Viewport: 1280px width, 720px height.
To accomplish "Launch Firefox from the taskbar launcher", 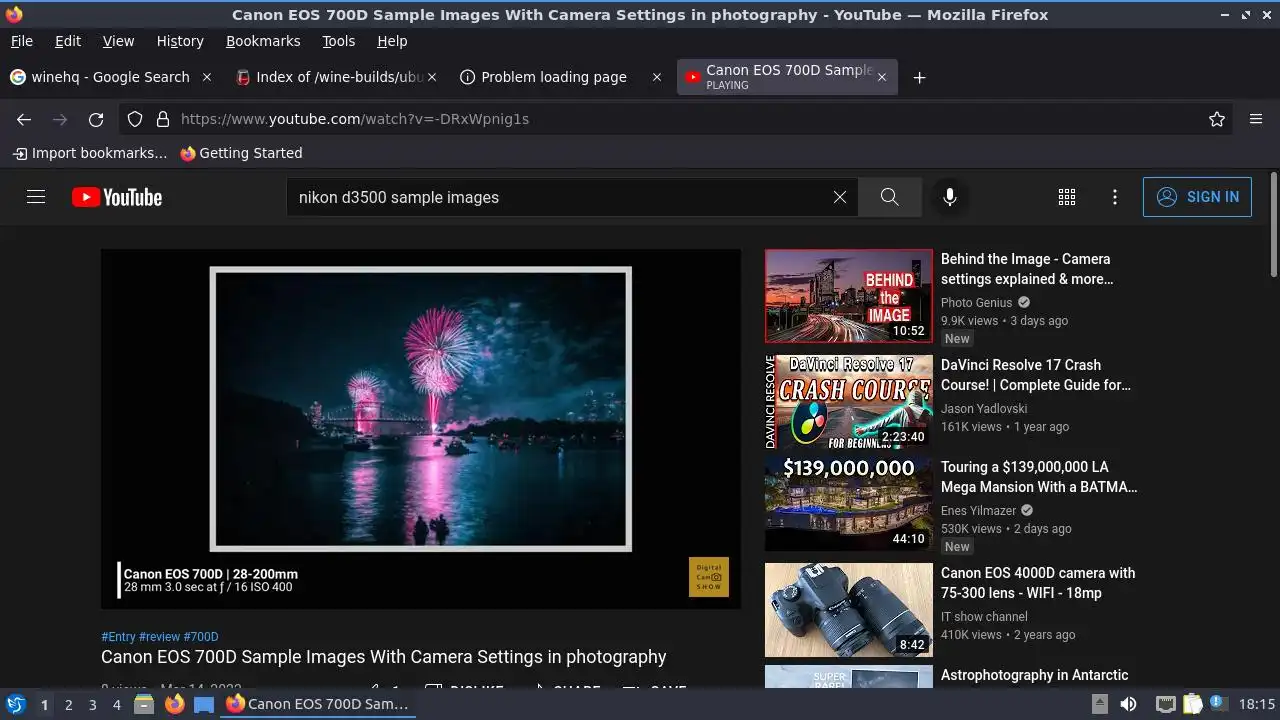I will [x=175, y=704].
